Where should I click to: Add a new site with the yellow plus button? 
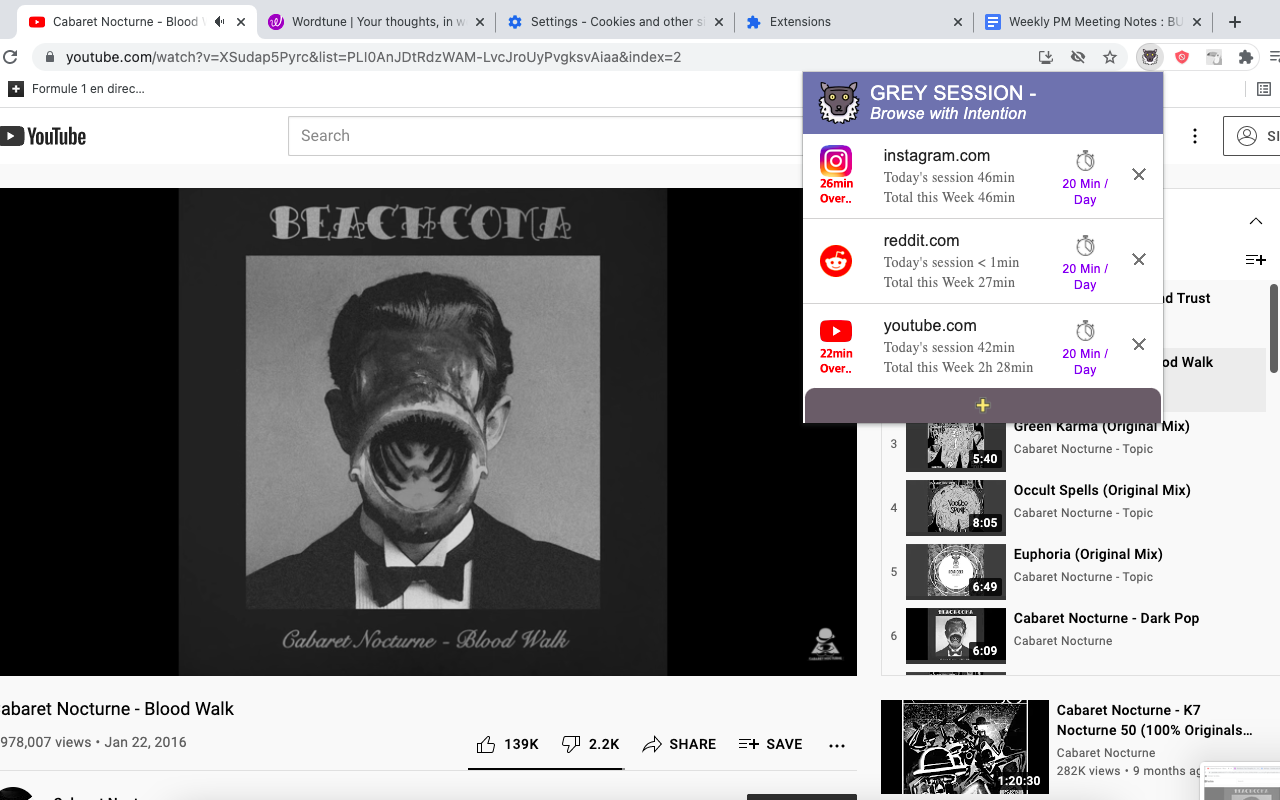pos(983,405)
